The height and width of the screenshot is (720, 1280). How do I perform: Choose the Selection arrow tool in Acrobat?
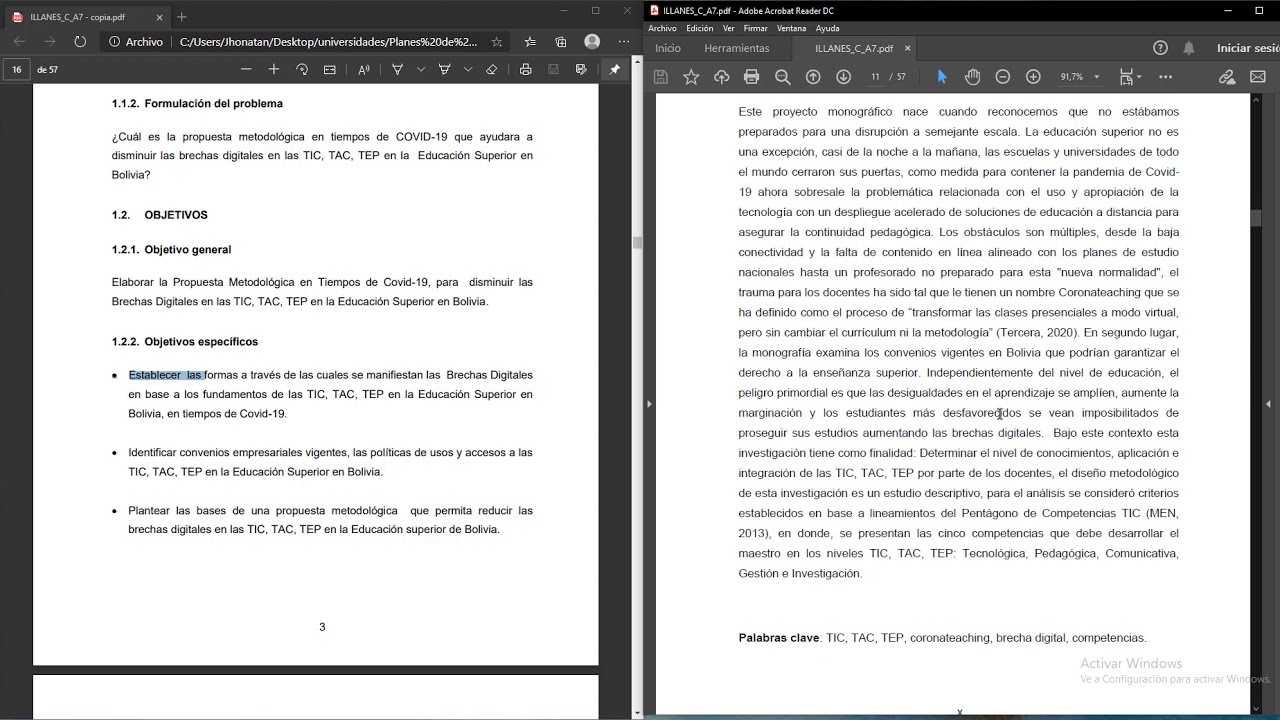coord(942,77)
